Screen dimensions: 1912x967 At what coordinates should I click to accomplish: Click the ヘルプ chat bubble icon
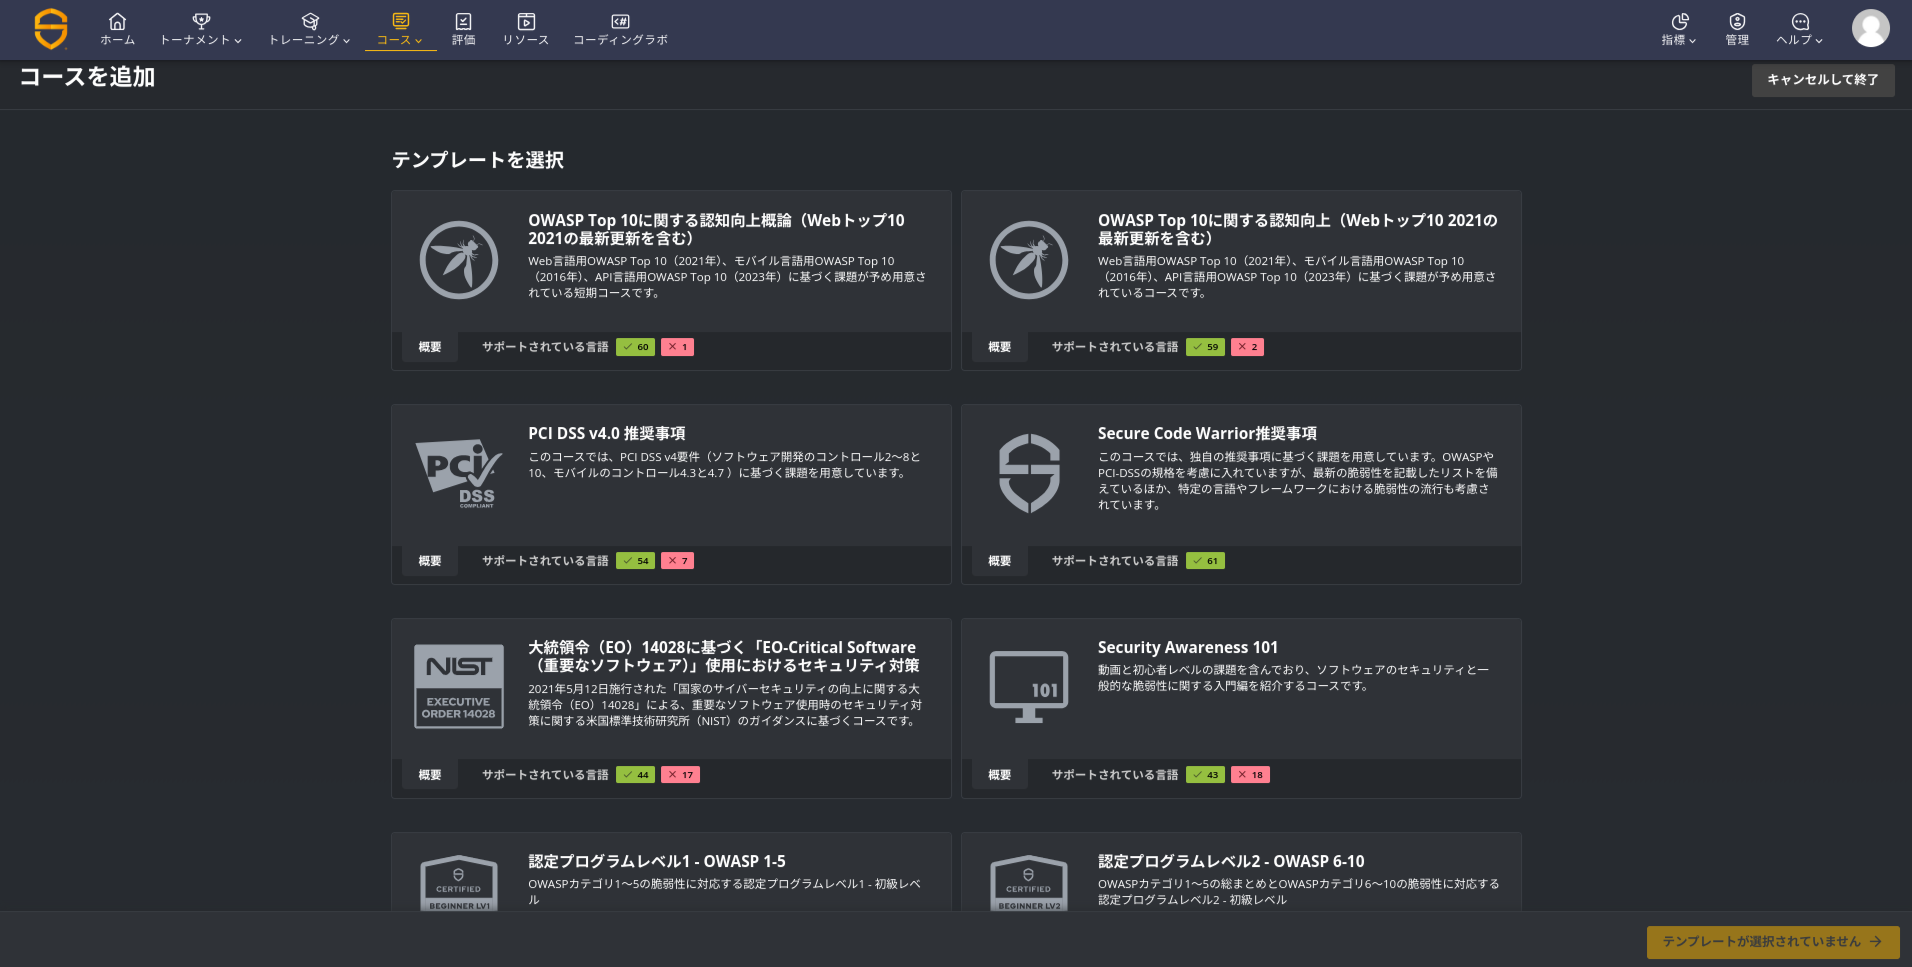click(x=1800, y=21)
